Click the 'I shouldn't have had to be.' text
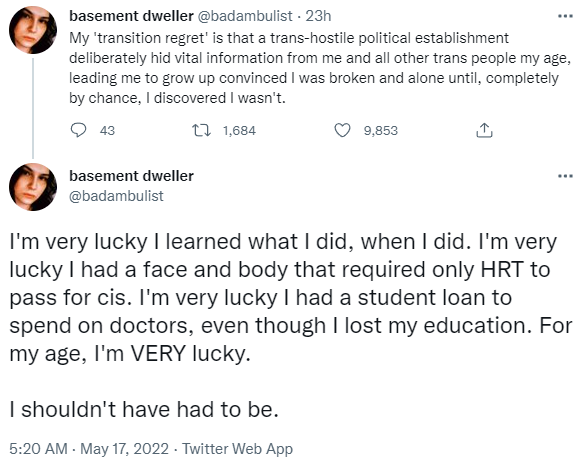The height and width of the screenshot is (473, 587). tap(144, 409)
